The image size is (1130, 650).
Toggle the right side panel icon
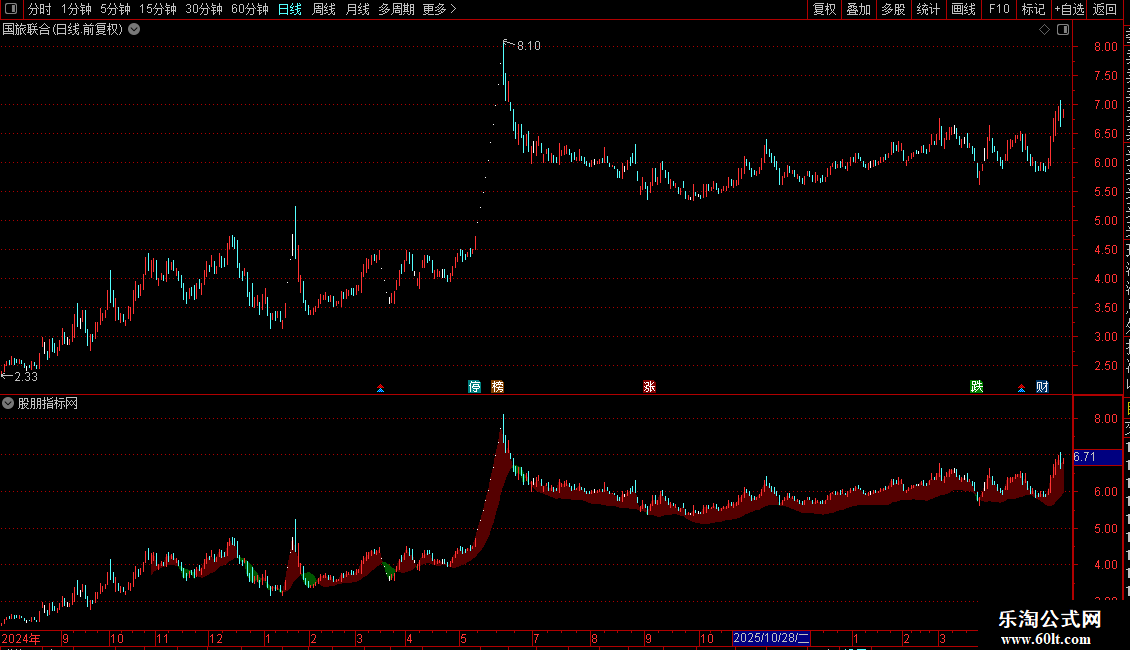(1063, 30)
